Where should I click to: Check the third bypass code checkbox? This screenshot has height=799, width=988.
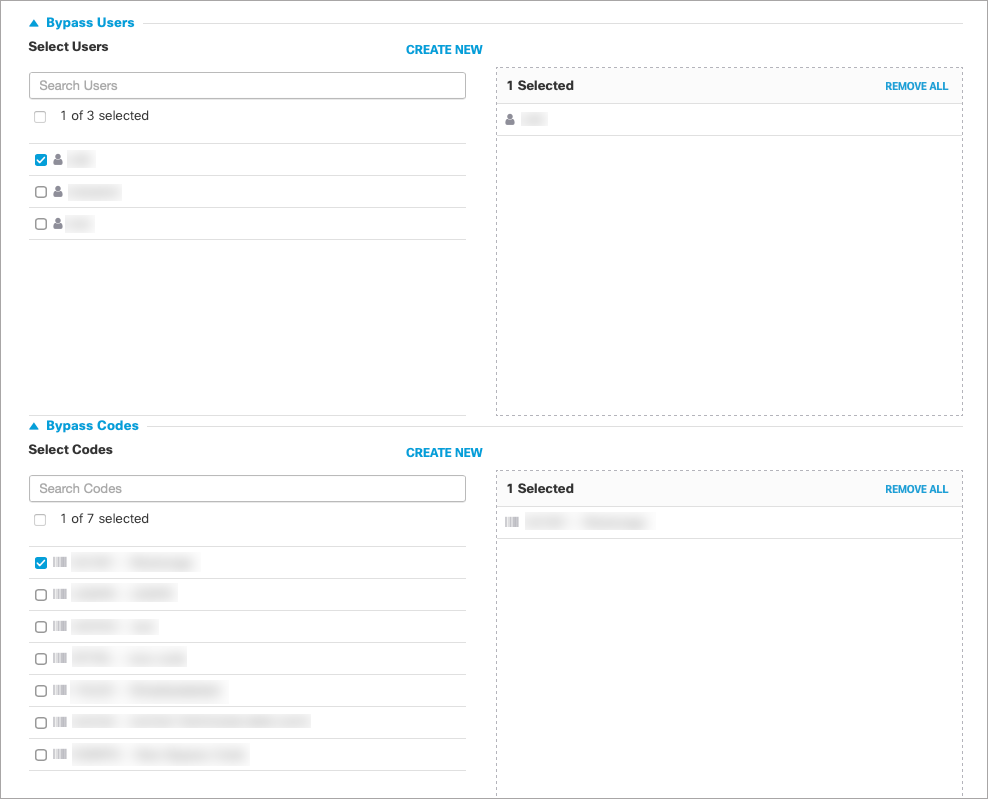41,627
